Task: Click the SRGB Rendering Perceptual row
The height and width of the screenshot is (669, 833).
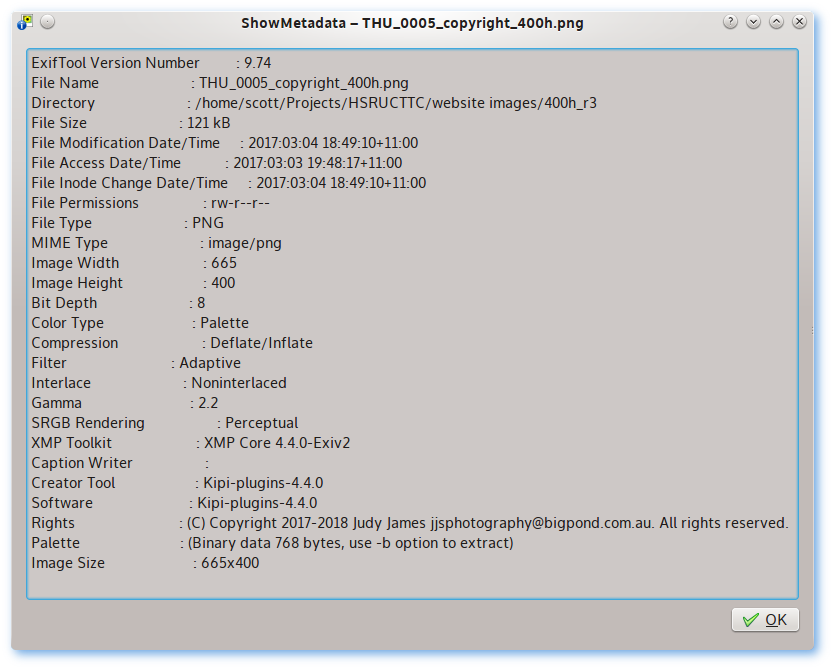Action: [165, 423]
